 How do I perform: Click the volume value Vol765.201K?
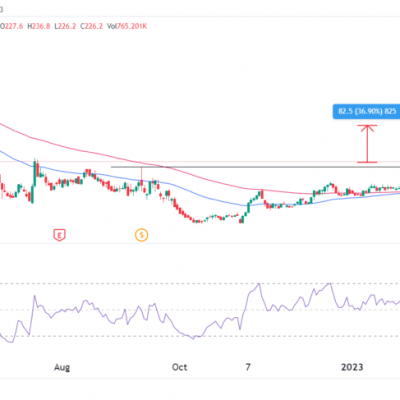pos(127,26)
